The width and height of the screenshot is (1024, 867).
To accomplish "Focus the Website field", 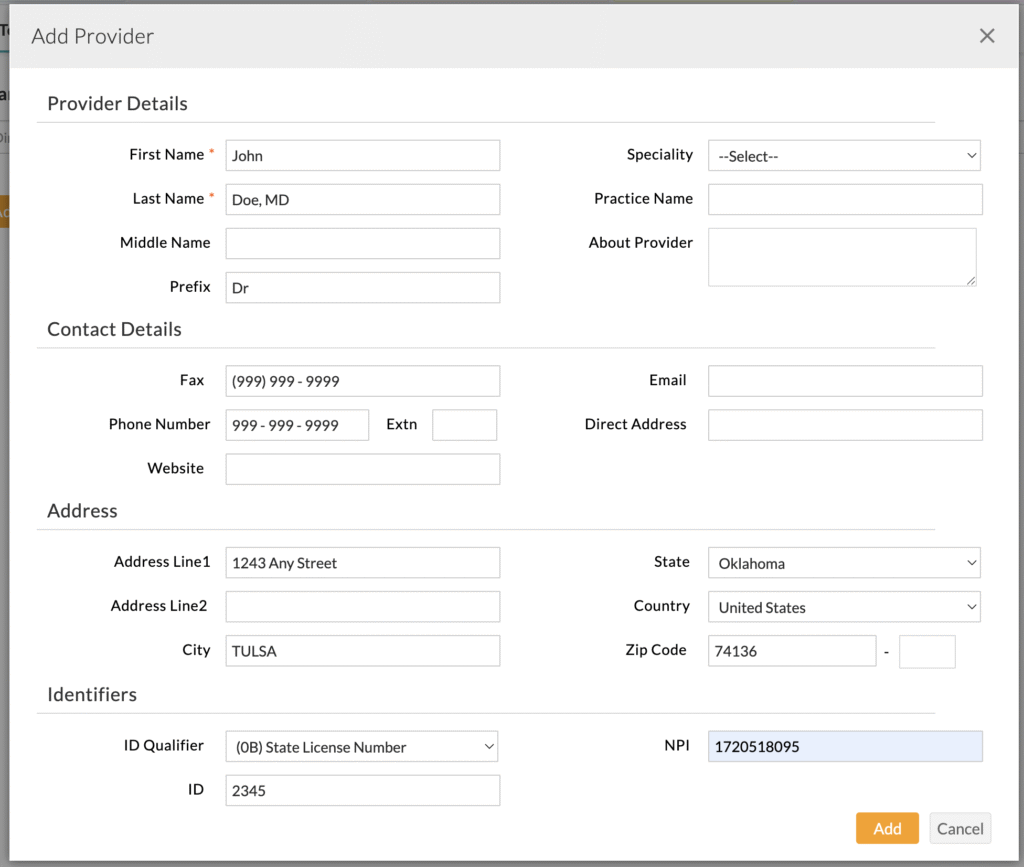I will (362, 469).
